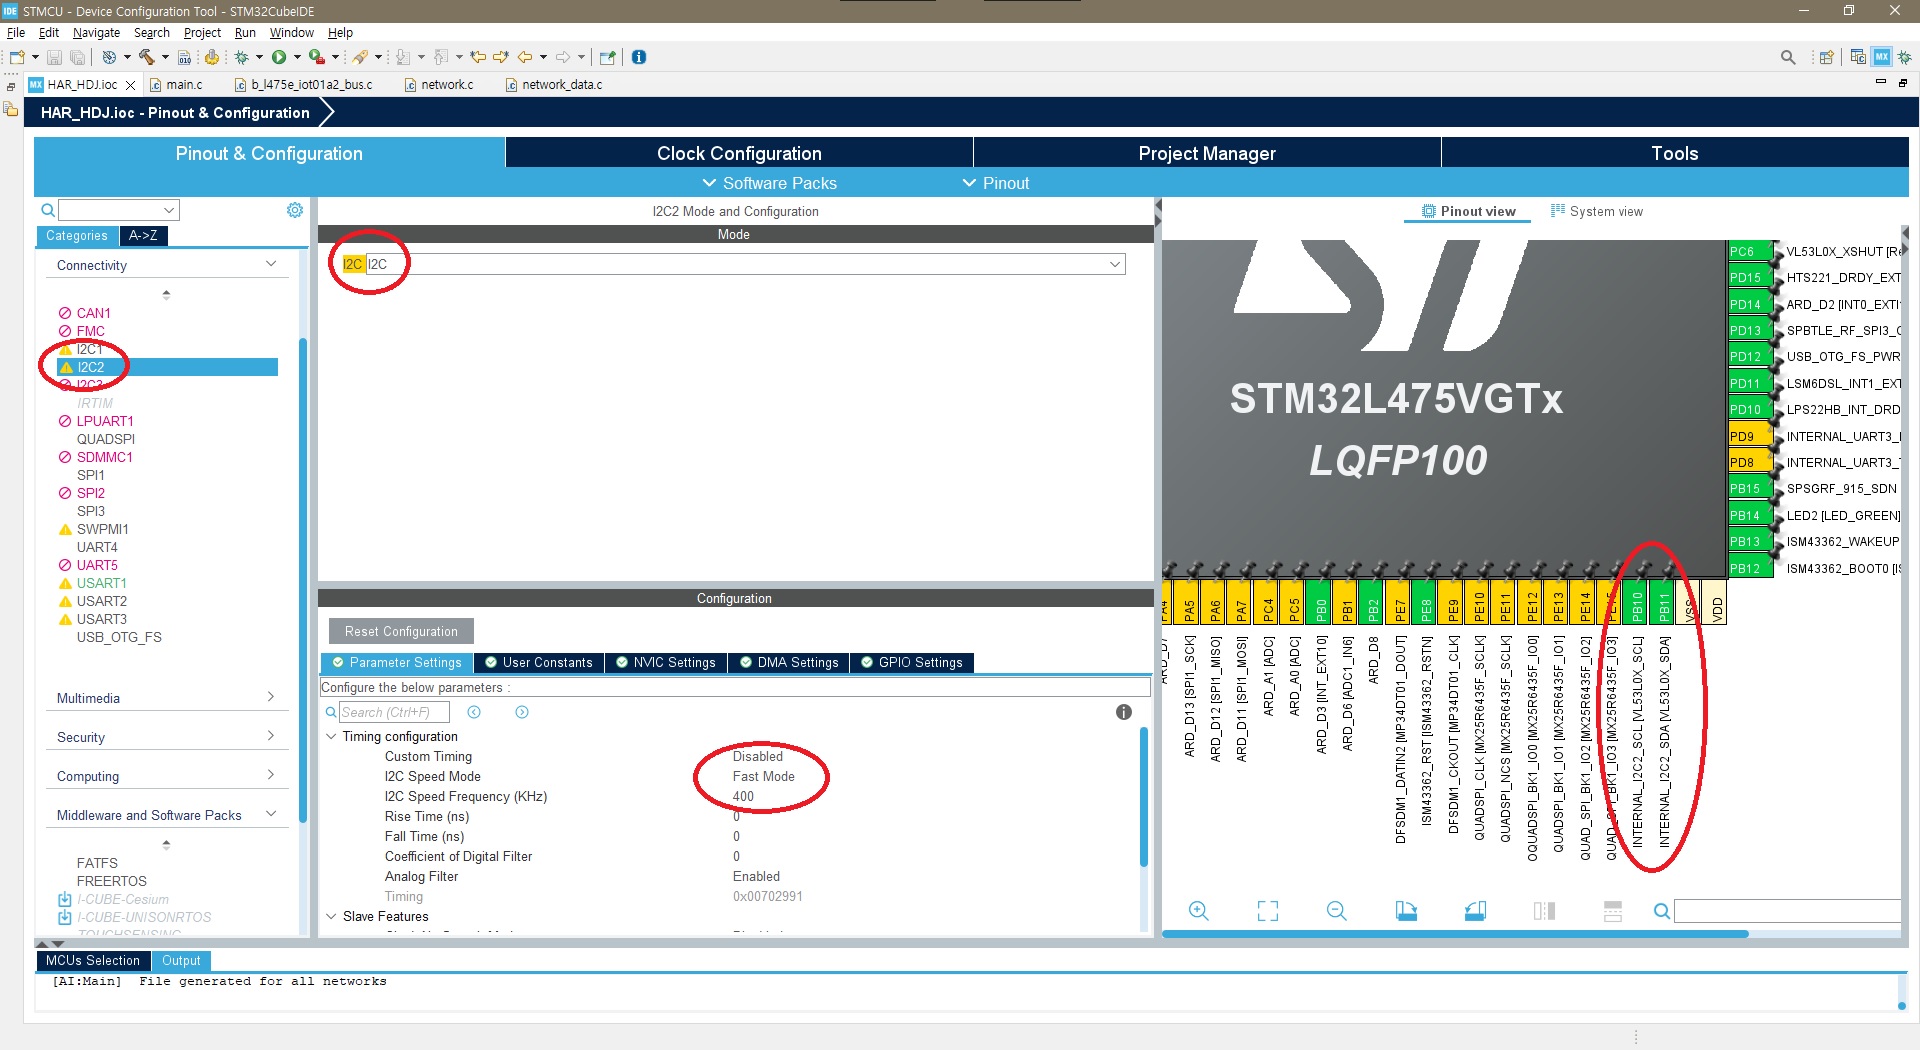Click the Save toolbar icon
Viewport: 1920px width, 1050px height.
(x=55, y=57)
